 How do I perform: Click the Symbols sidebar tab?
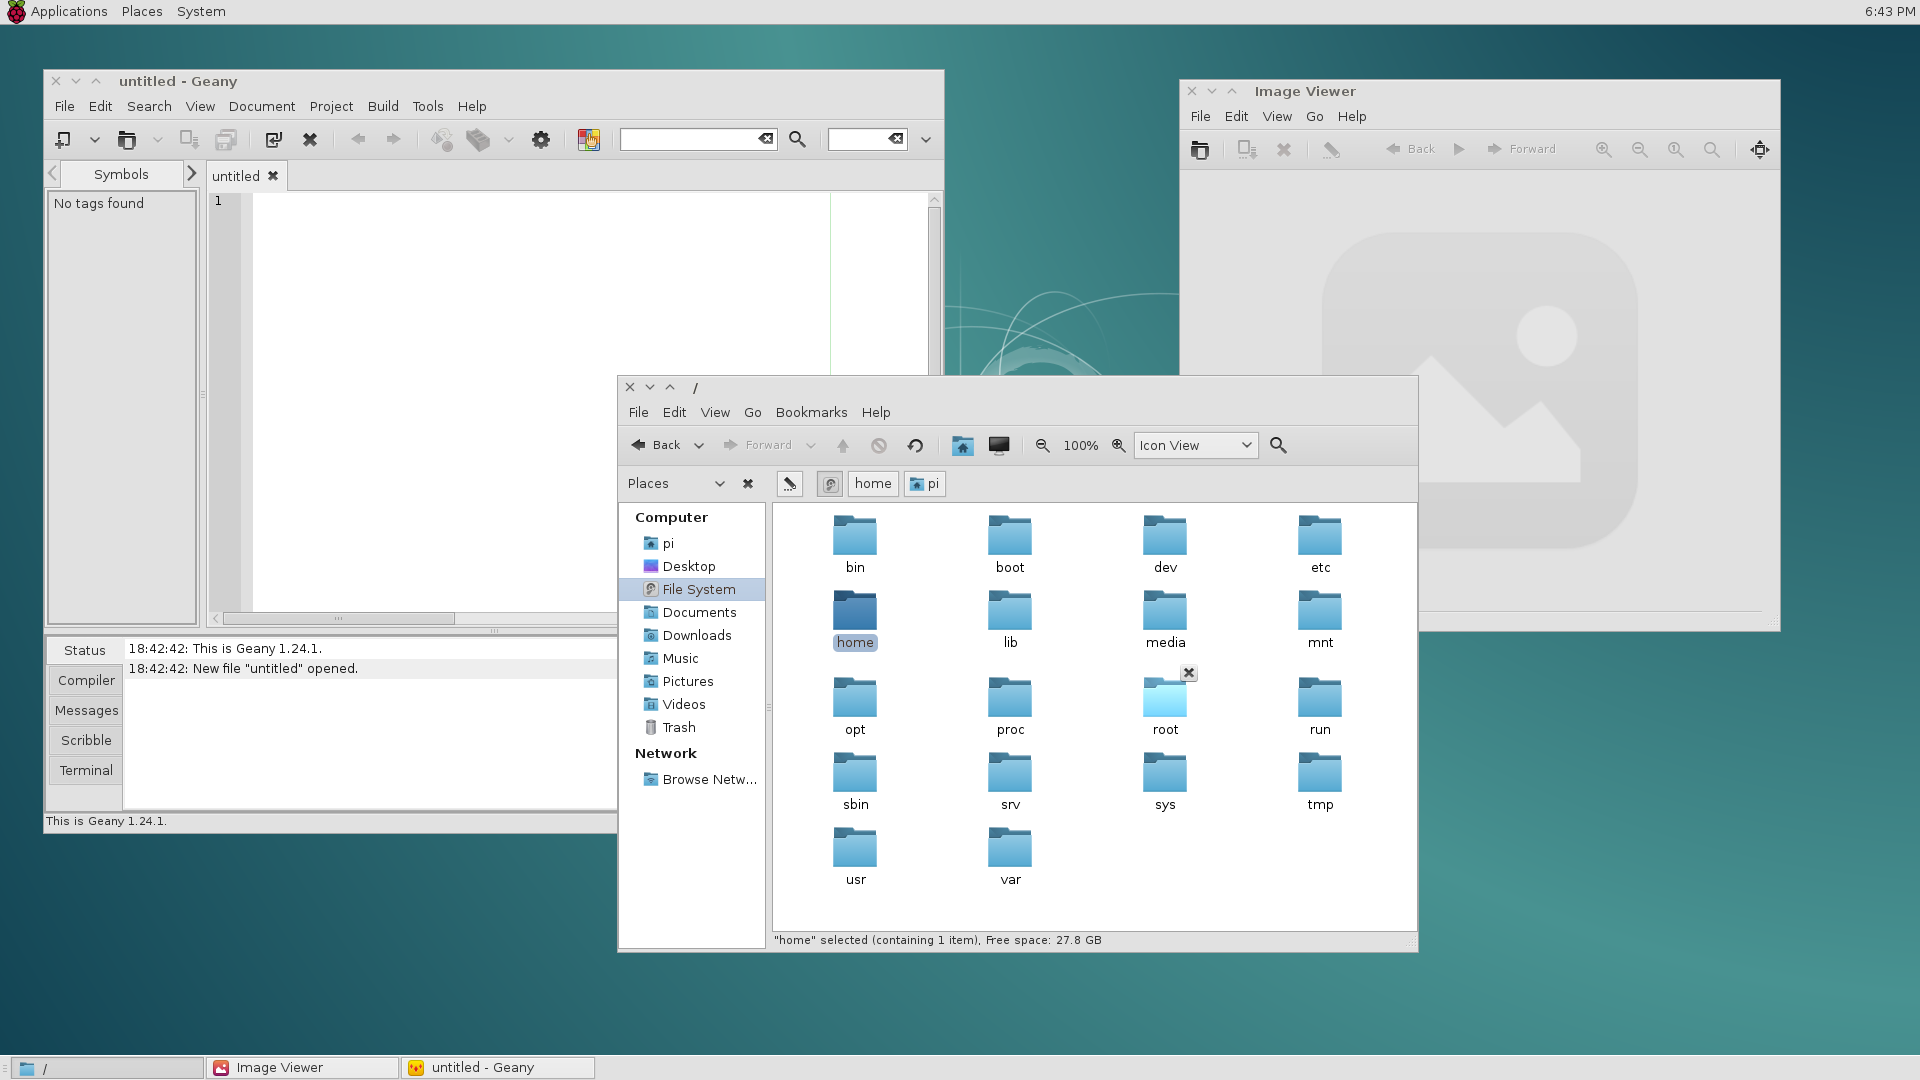pos(121,175)
